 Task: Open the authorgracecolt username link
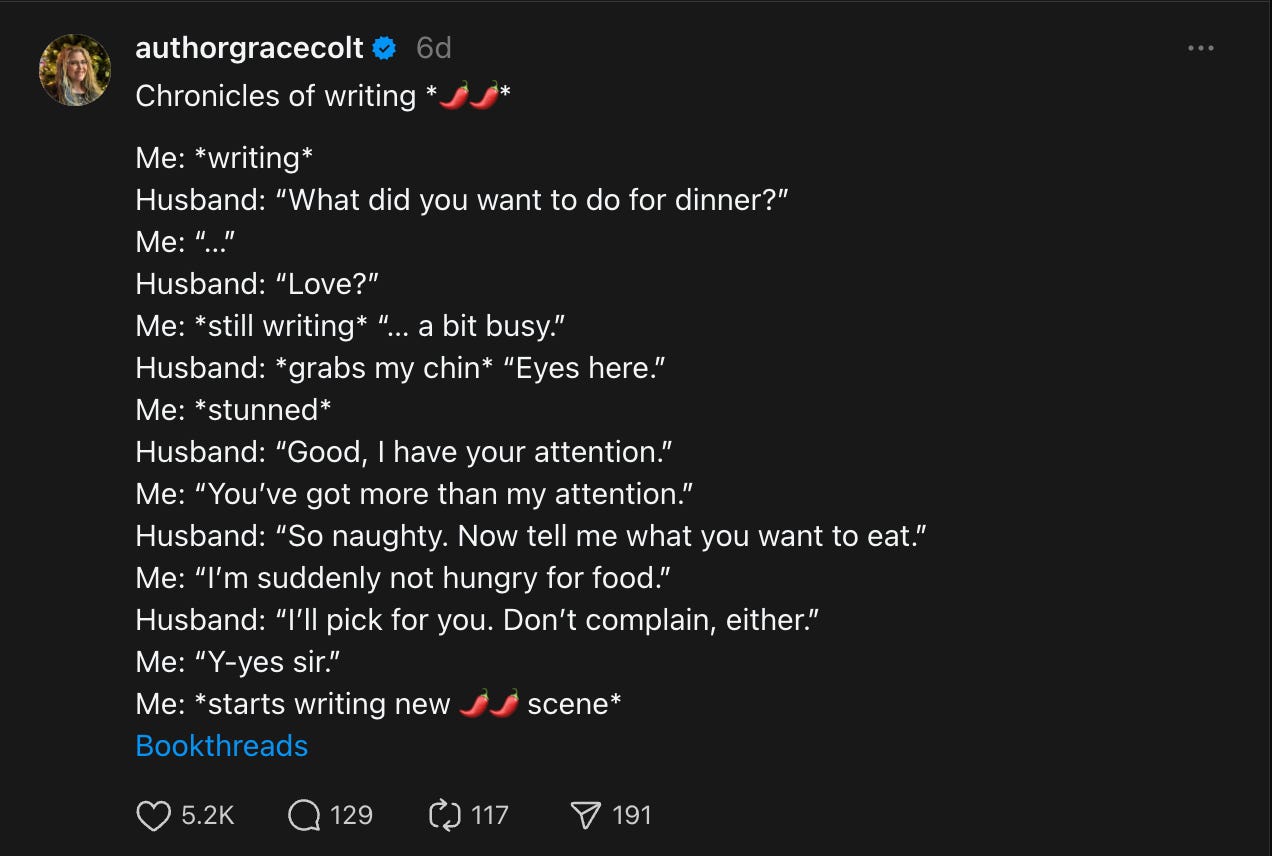tap(249, 47)
